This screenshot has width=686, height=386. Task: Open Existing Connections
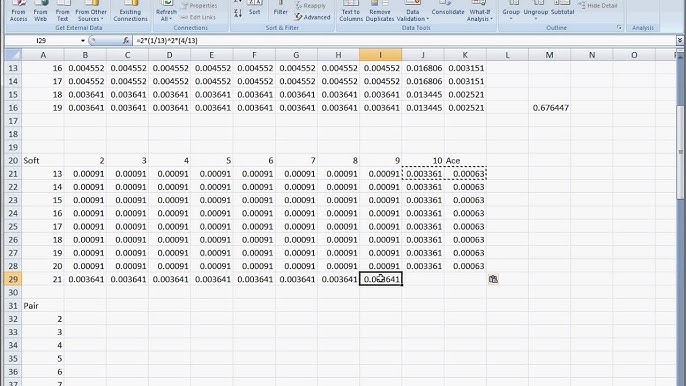click(x=130, y=11)
